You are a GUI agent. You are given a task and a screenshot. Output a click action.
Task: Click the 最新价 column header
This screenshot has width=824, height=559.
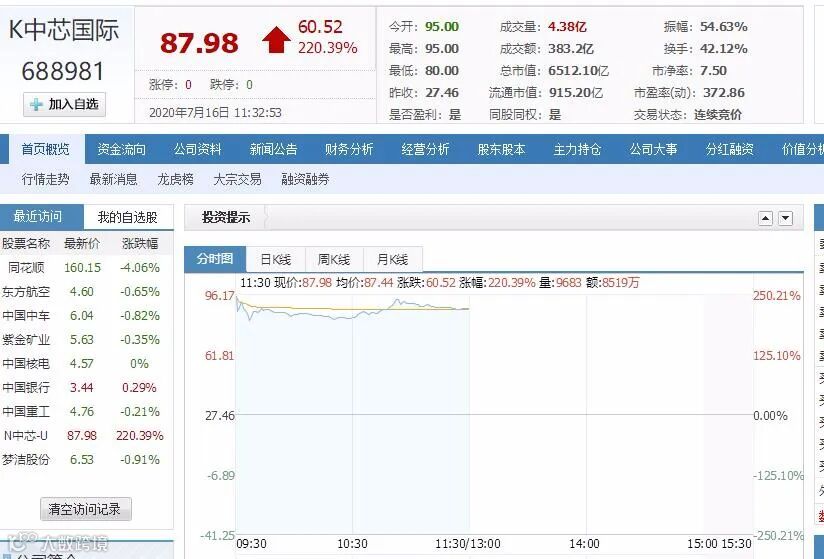tap(81, 243)
